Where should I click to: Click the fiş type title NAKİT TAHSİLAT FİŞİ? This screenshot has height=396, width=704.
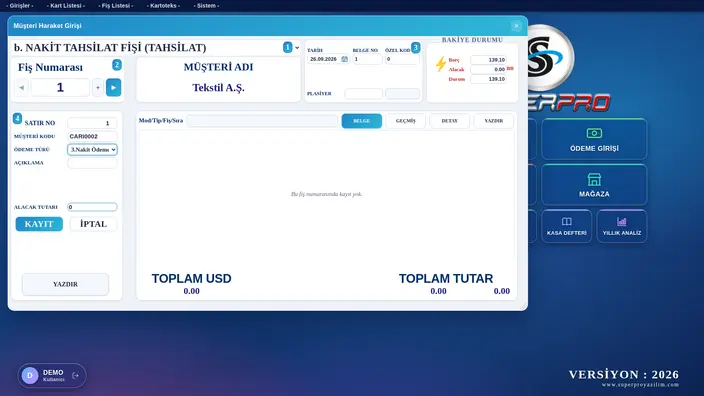pos(110,48)
